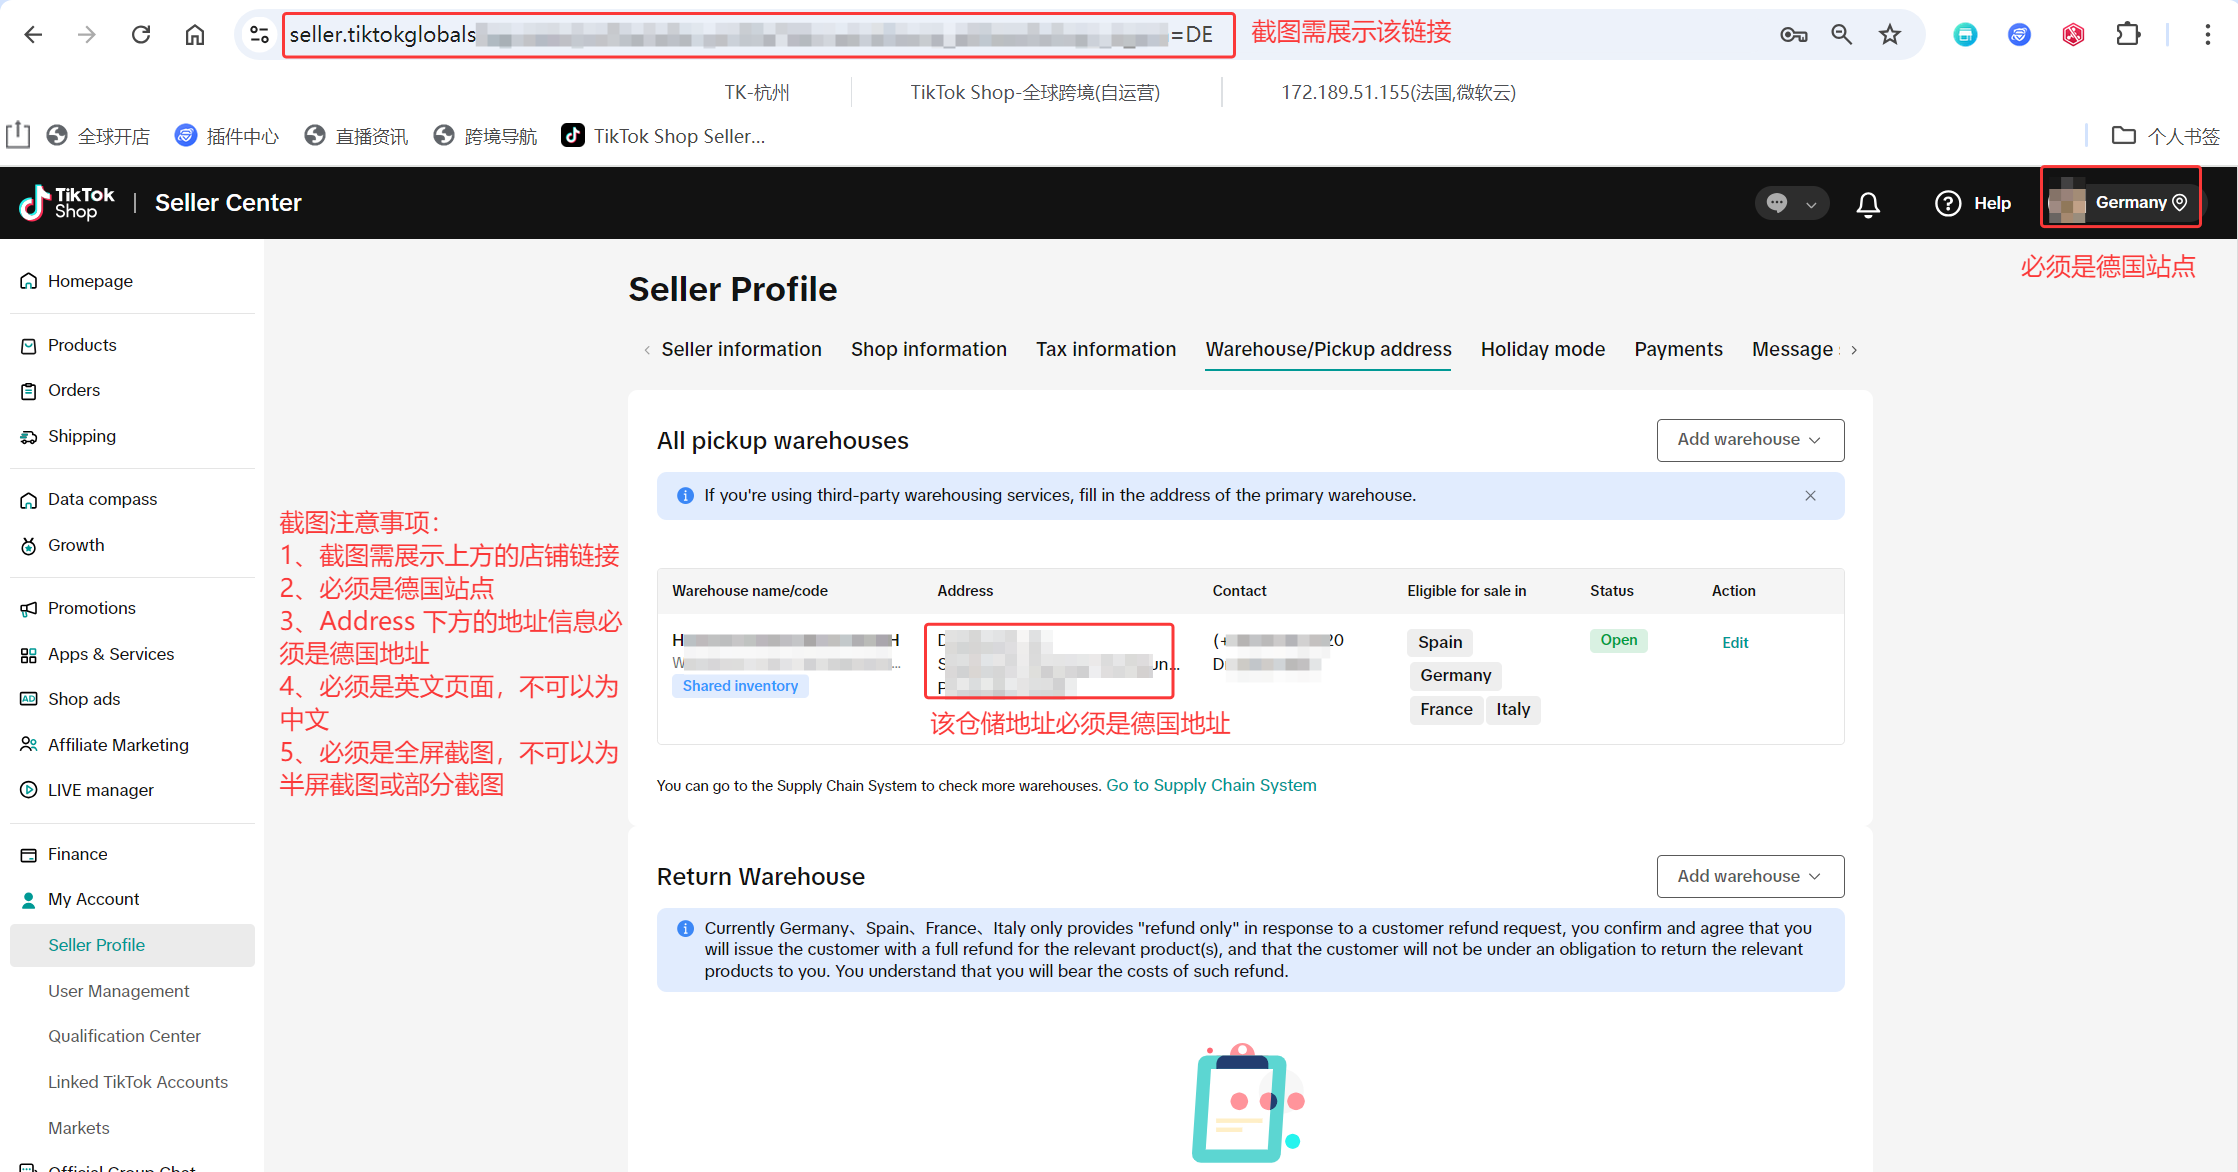Go to Supply Chain System link
The height and width of the screenshot is (1172, 2238).
pos(1211,785)
